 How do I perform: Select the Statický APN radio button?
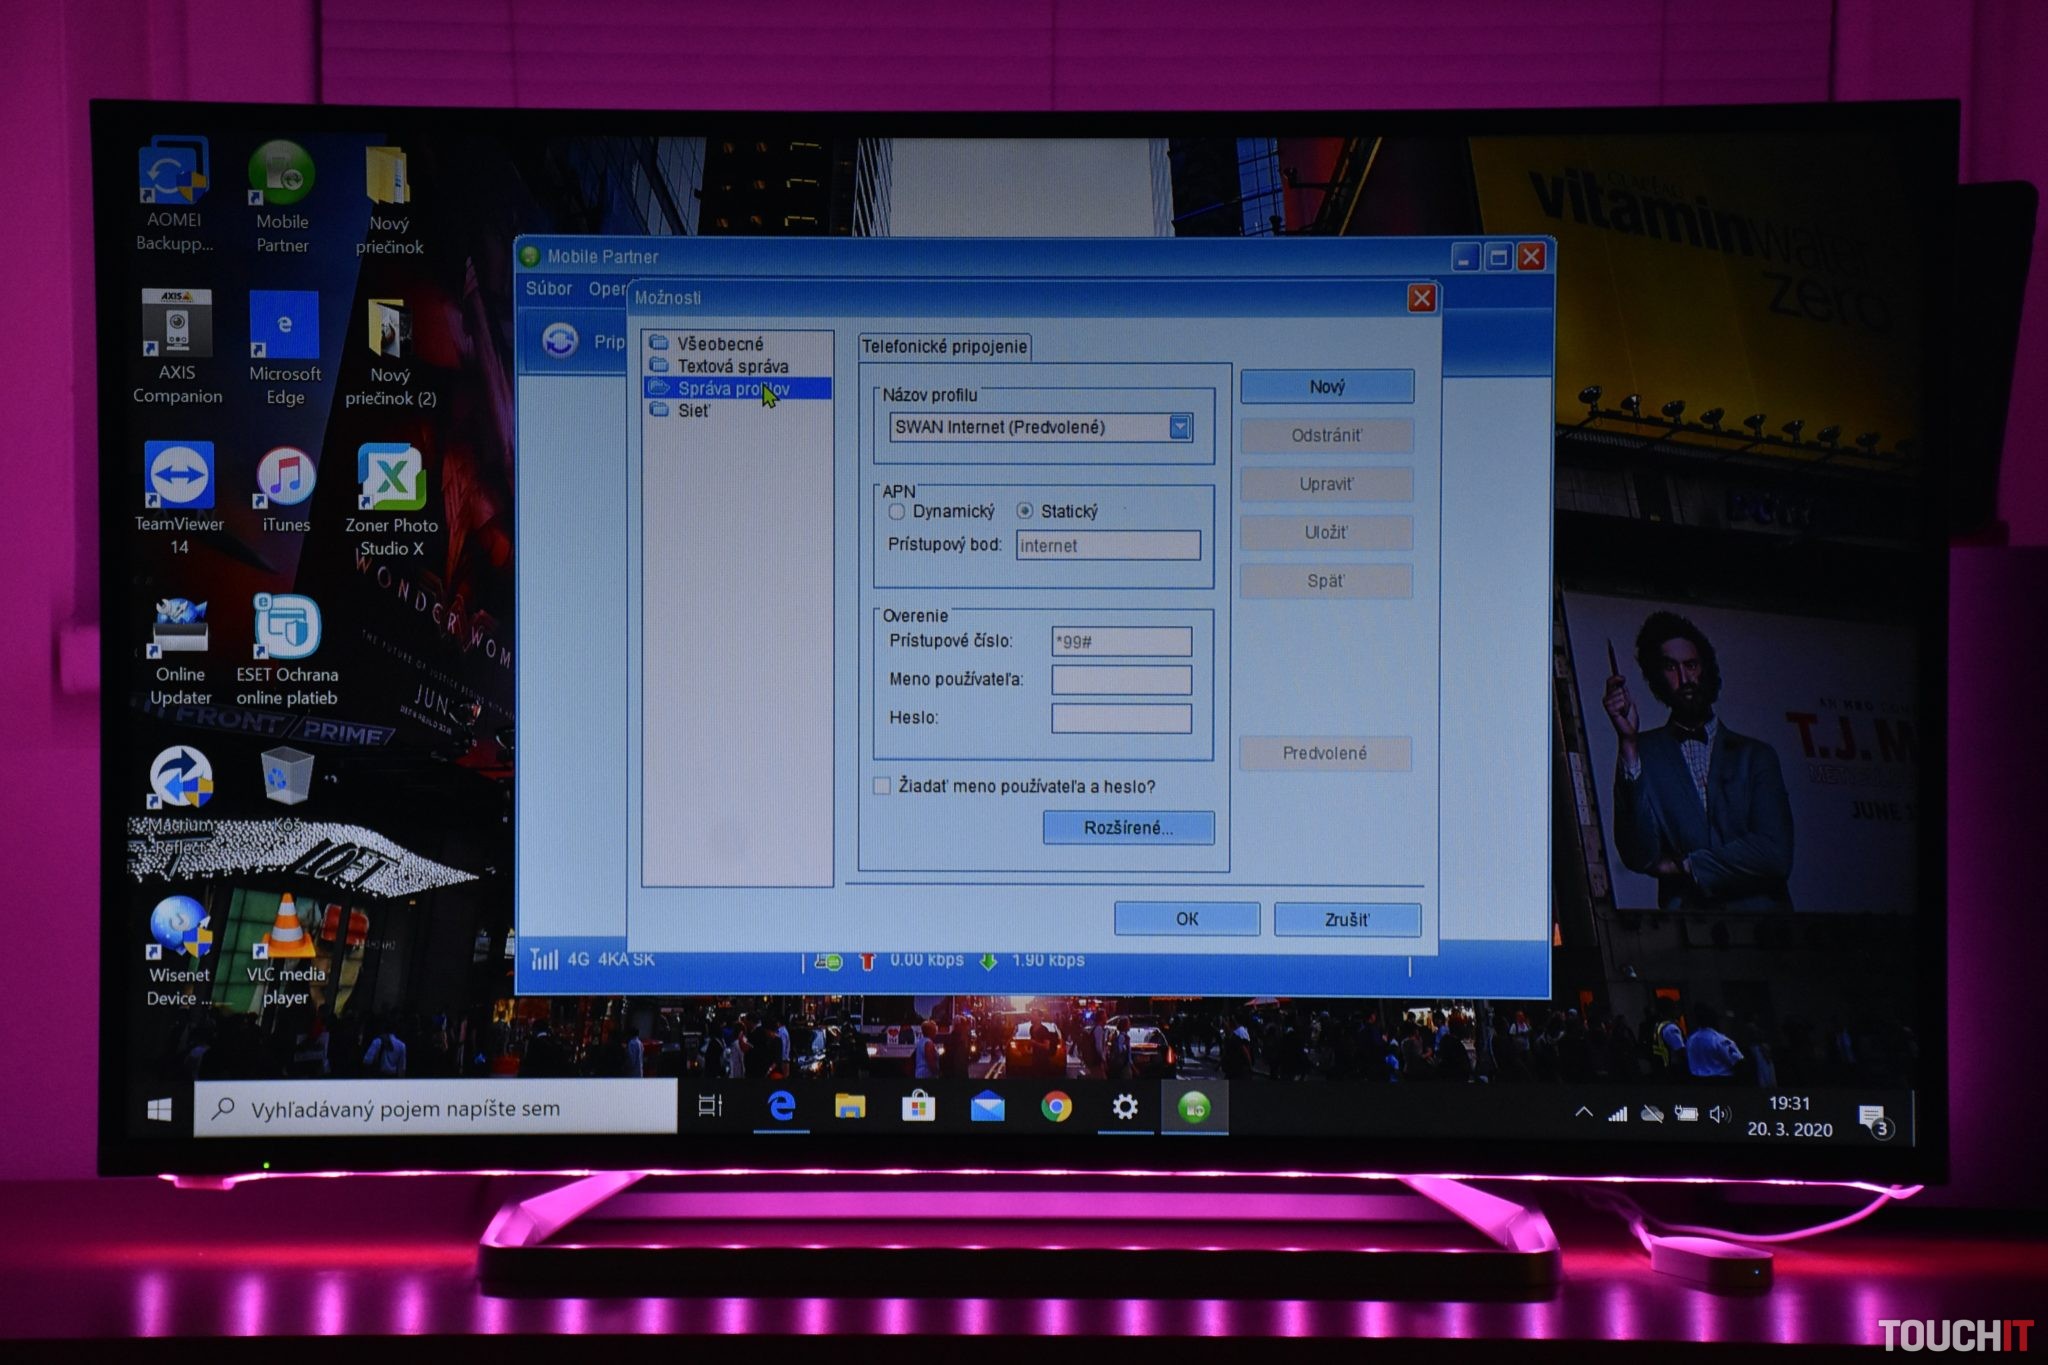pos(1025,511)
